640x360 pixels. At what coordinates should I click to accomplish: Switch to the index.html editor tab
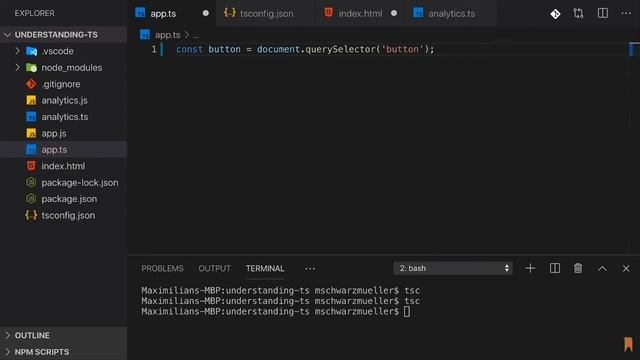(360, 13)
